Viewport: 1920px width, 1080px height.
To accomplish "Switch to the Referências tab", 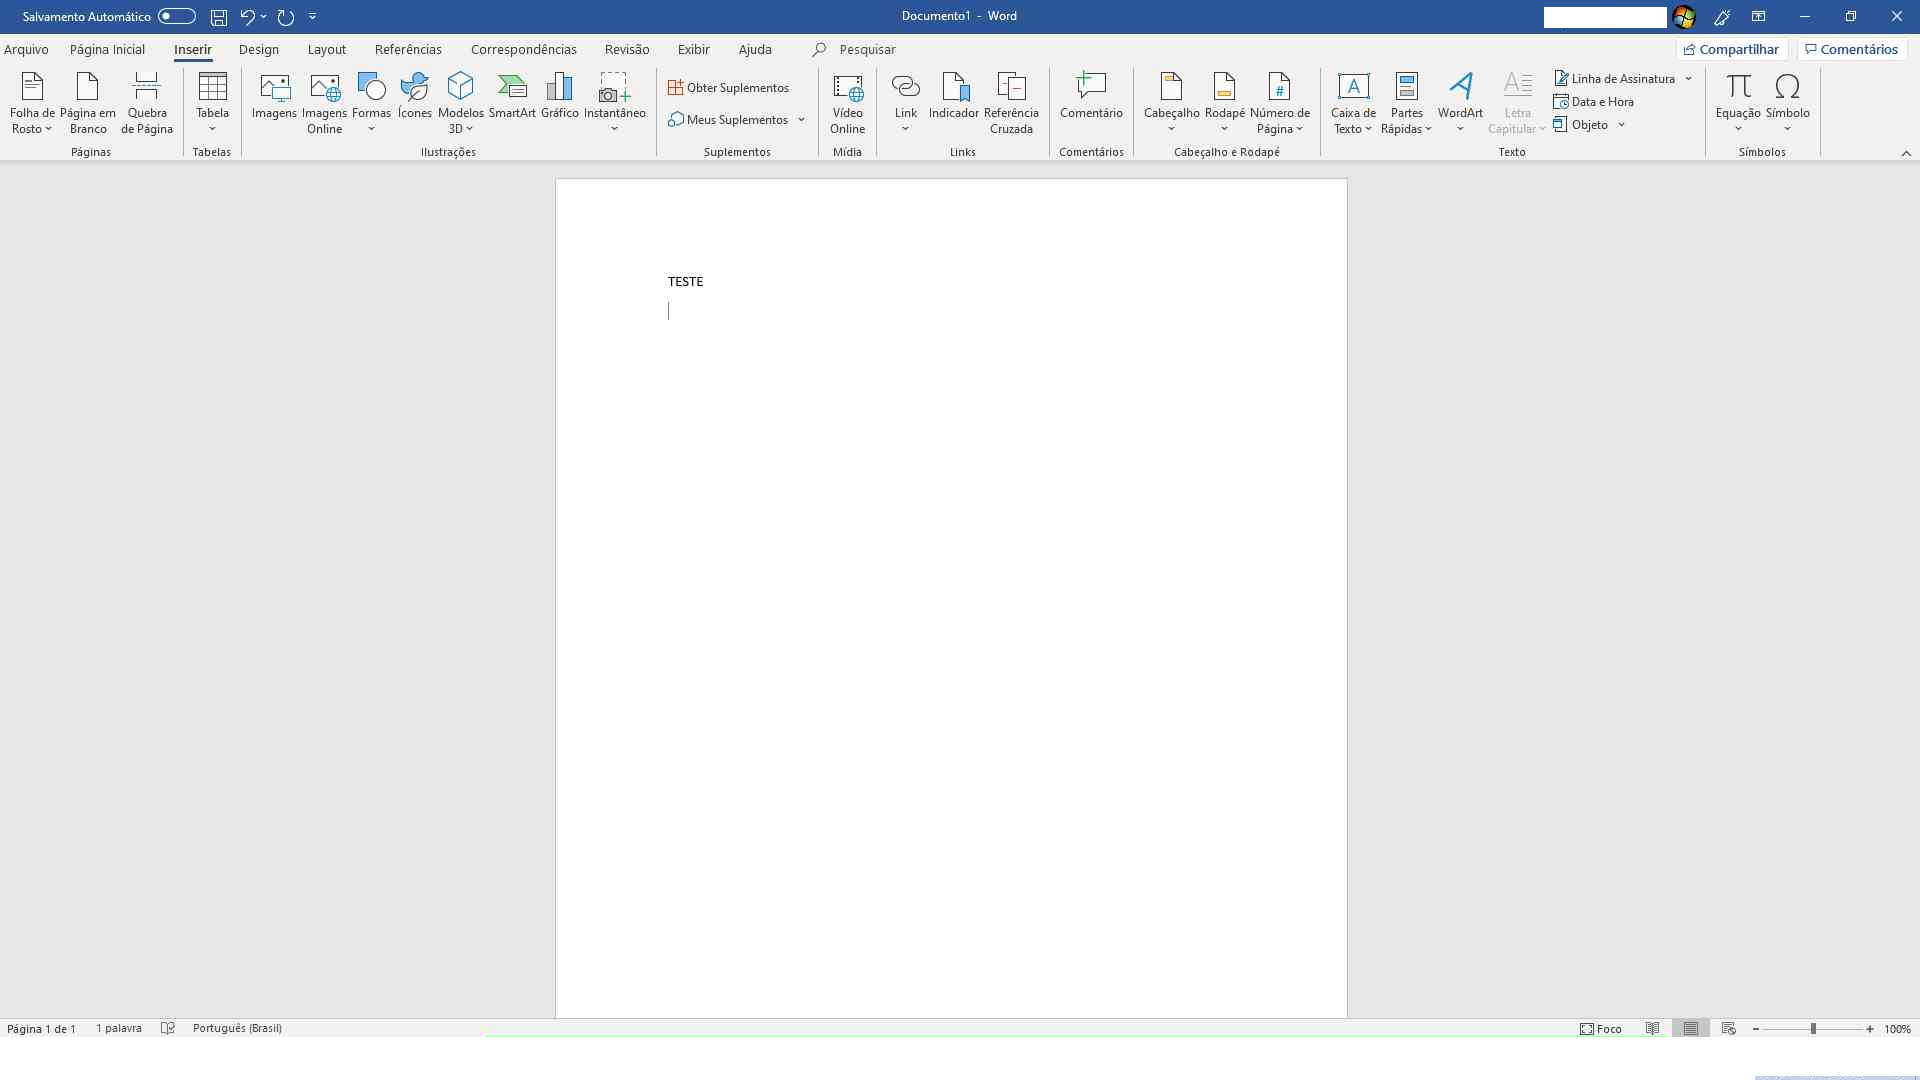I will (x=408, y=49).
